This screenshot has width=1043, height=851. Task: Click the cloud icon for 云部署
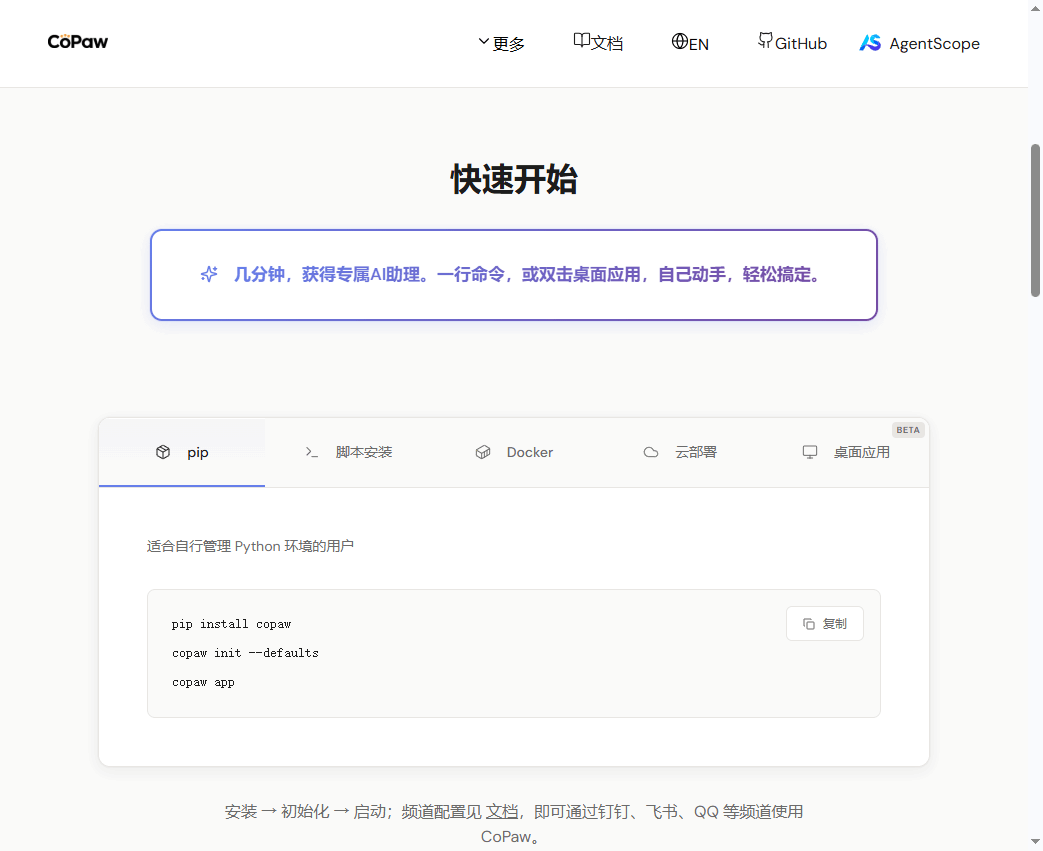[x=651, y=453]
